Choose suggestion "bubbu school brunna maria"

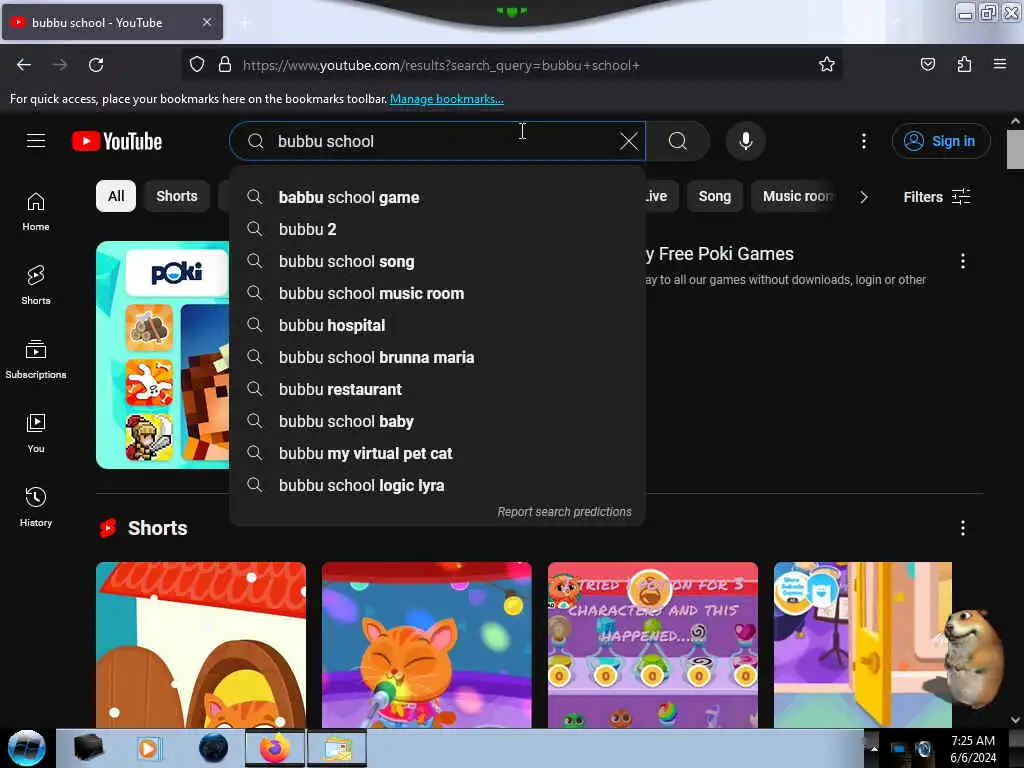click(437, 357)
